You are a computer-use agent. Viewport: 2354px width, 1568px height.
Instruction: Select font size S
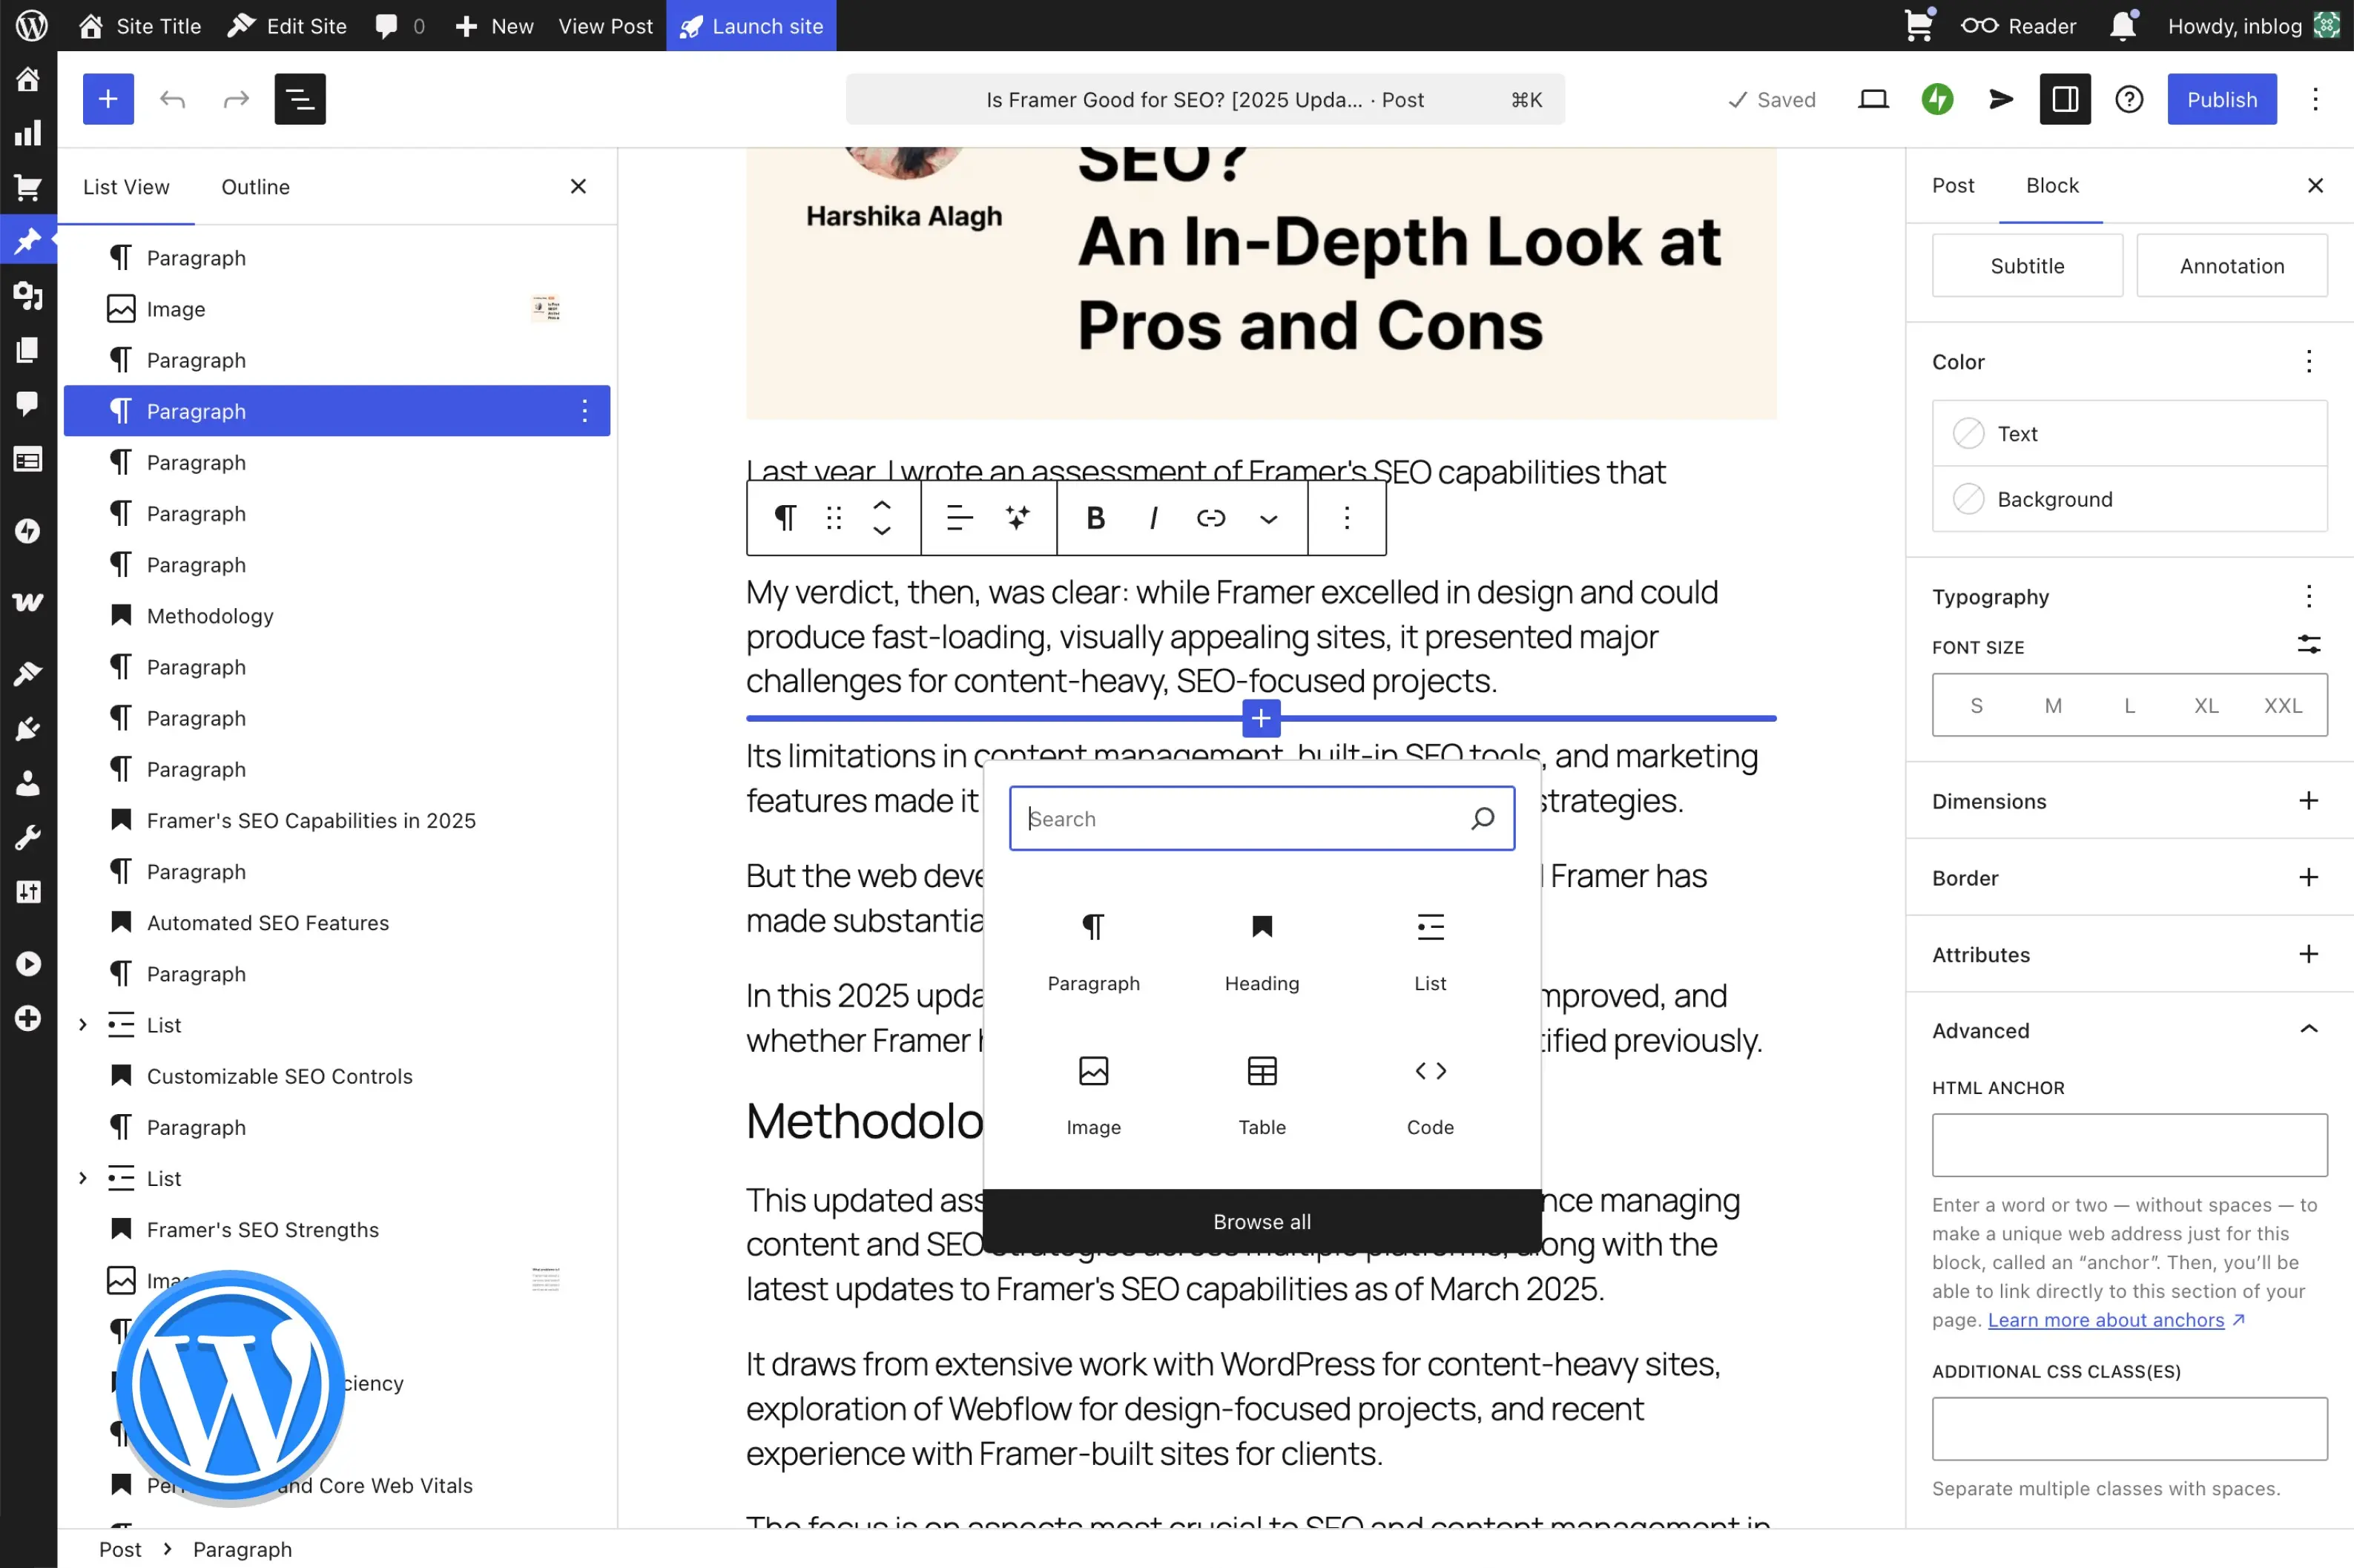click(x=1976, y=705)
